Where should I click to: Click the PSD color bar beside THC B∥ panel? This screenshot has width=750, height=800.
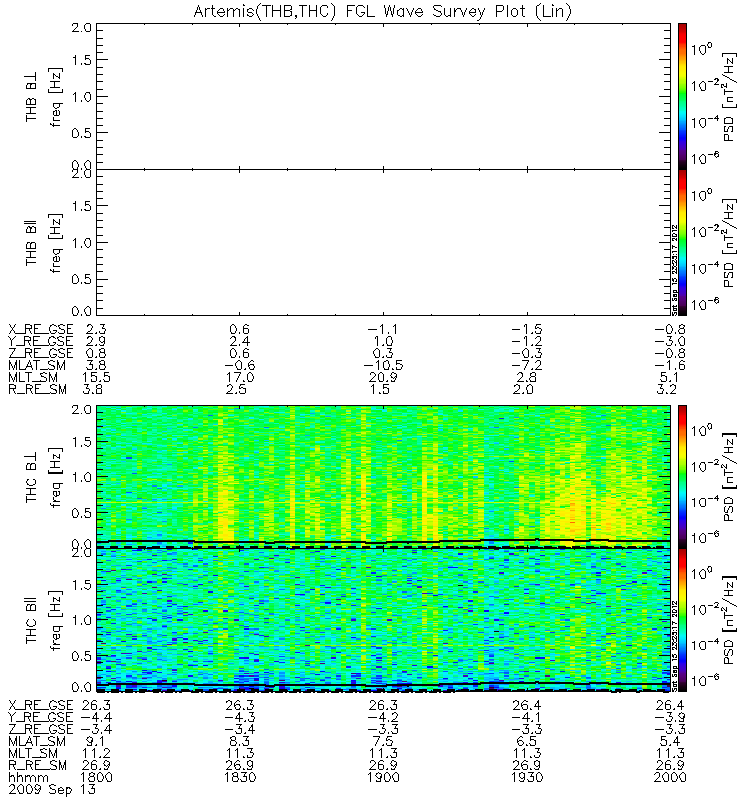(x=682, y=620)
